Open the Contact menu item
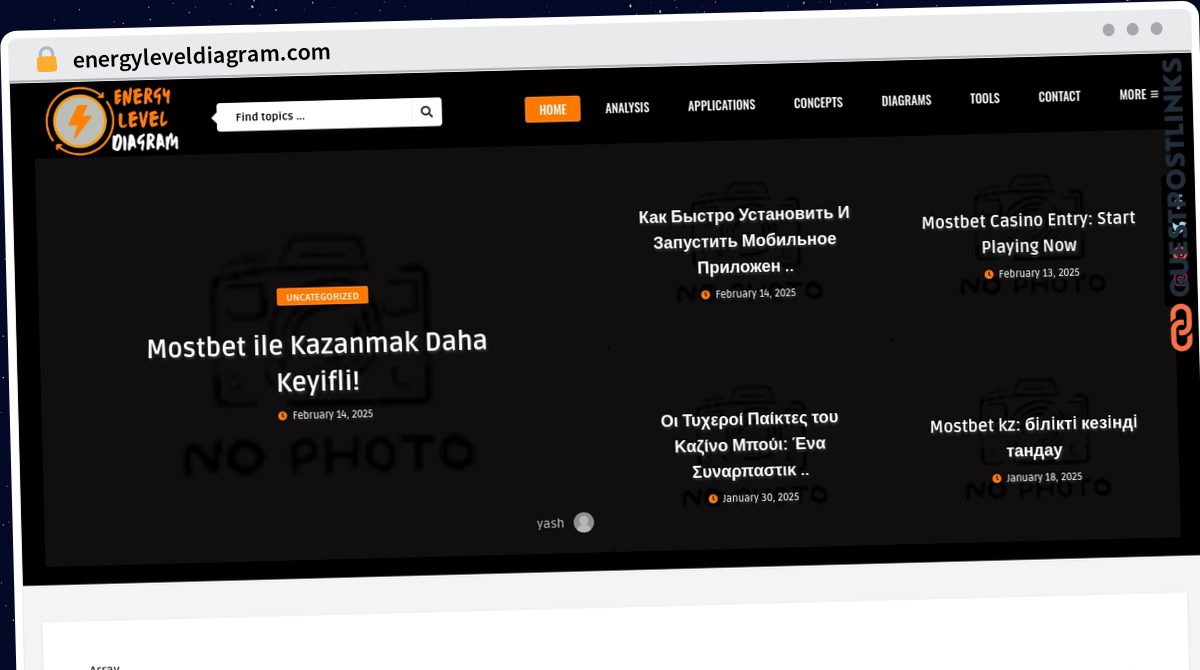 click(x=1059, y=96)
